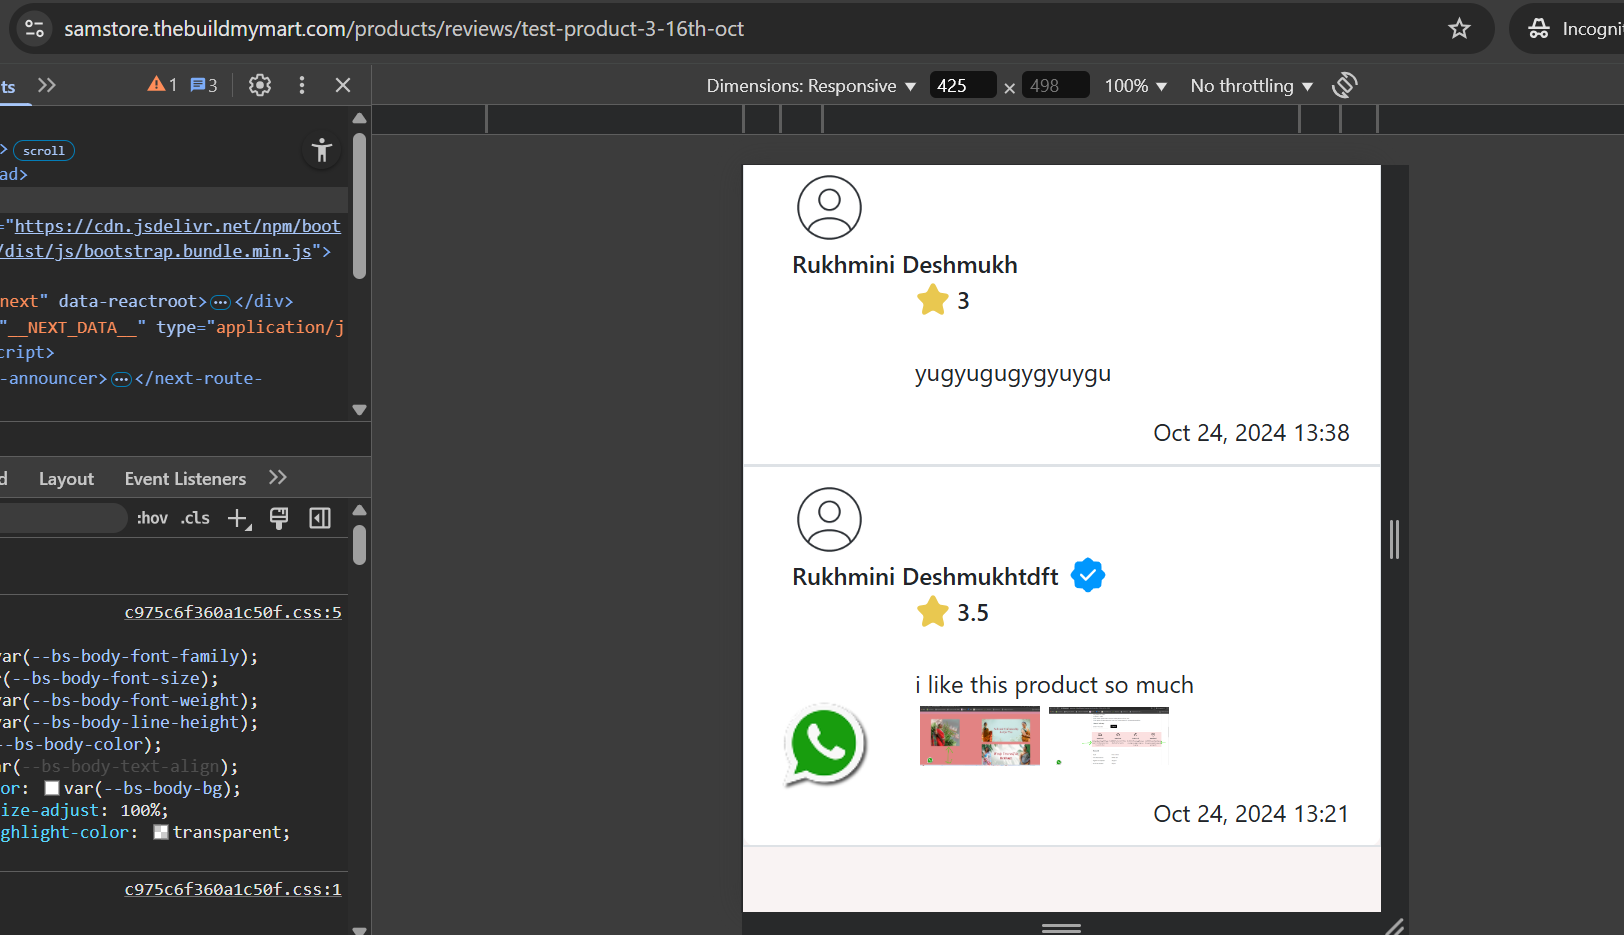The width and height of the screenshot is (1624, 935).
Task: Click the site information icon in address bar
Action: pos(34,29)
